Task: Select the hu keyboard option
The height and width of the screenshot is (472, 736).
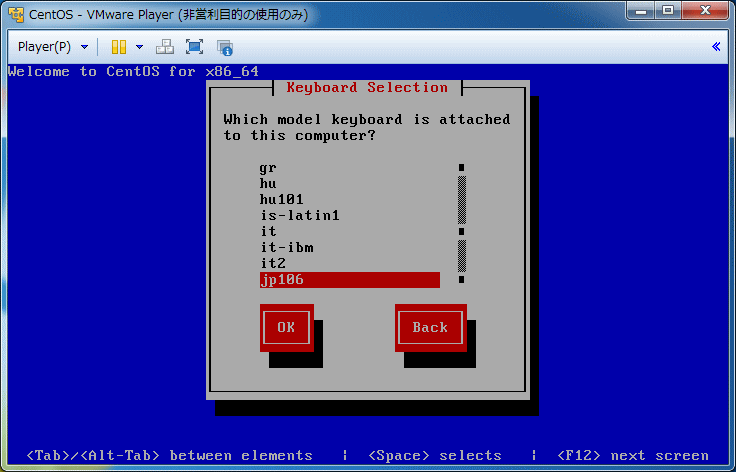Action: (268, 184)
